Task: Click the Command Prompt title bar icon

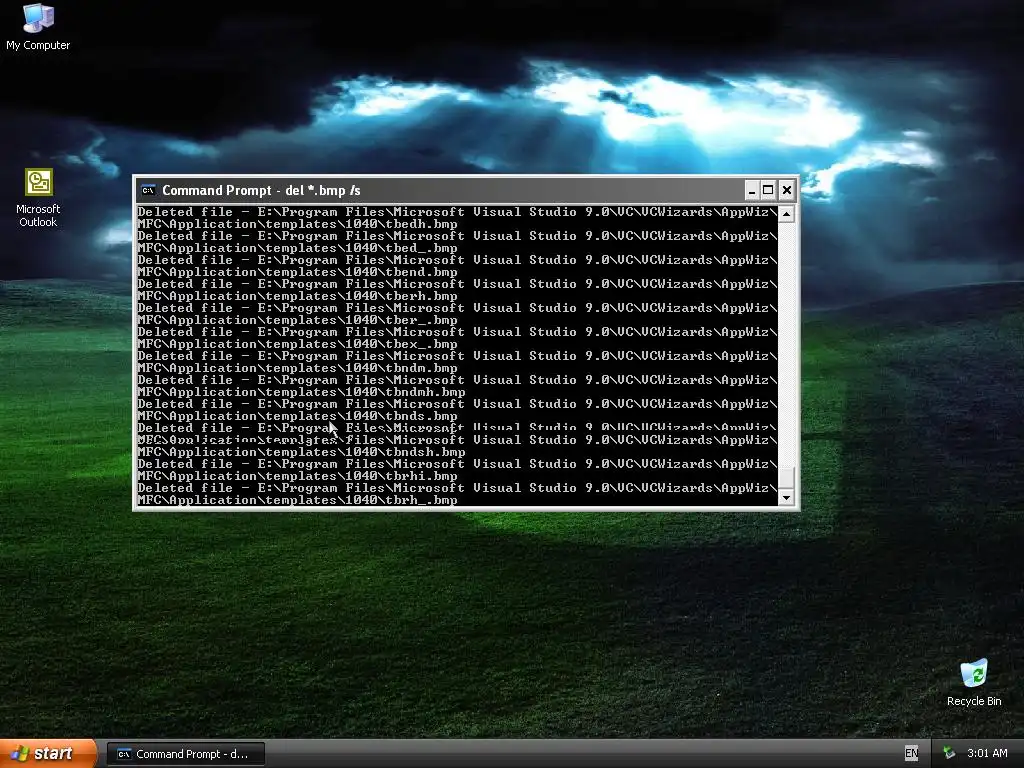Action: [149, 191]
